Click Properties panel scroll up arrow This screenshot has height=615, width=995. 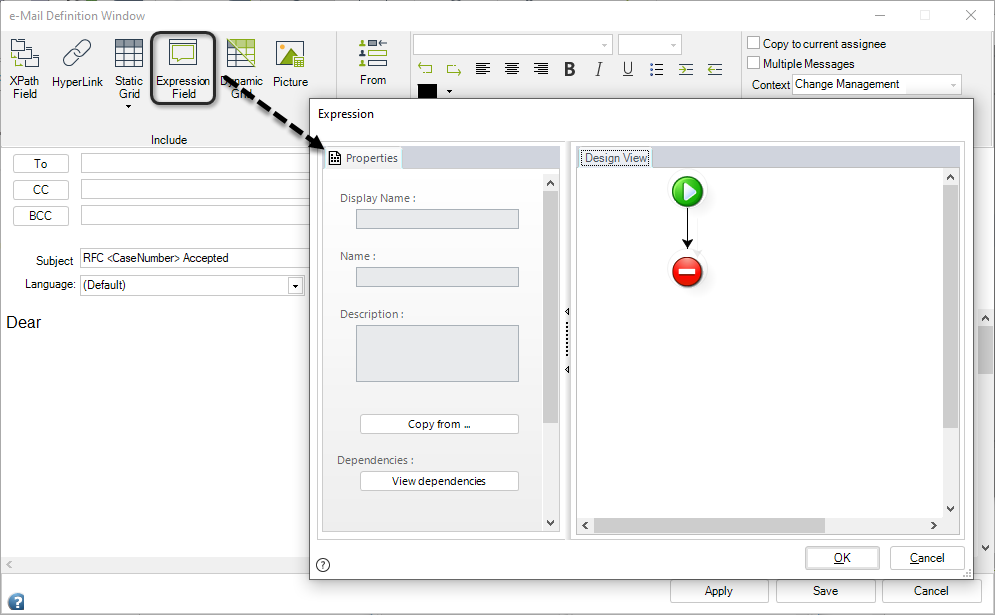click(x=550, y=183)
